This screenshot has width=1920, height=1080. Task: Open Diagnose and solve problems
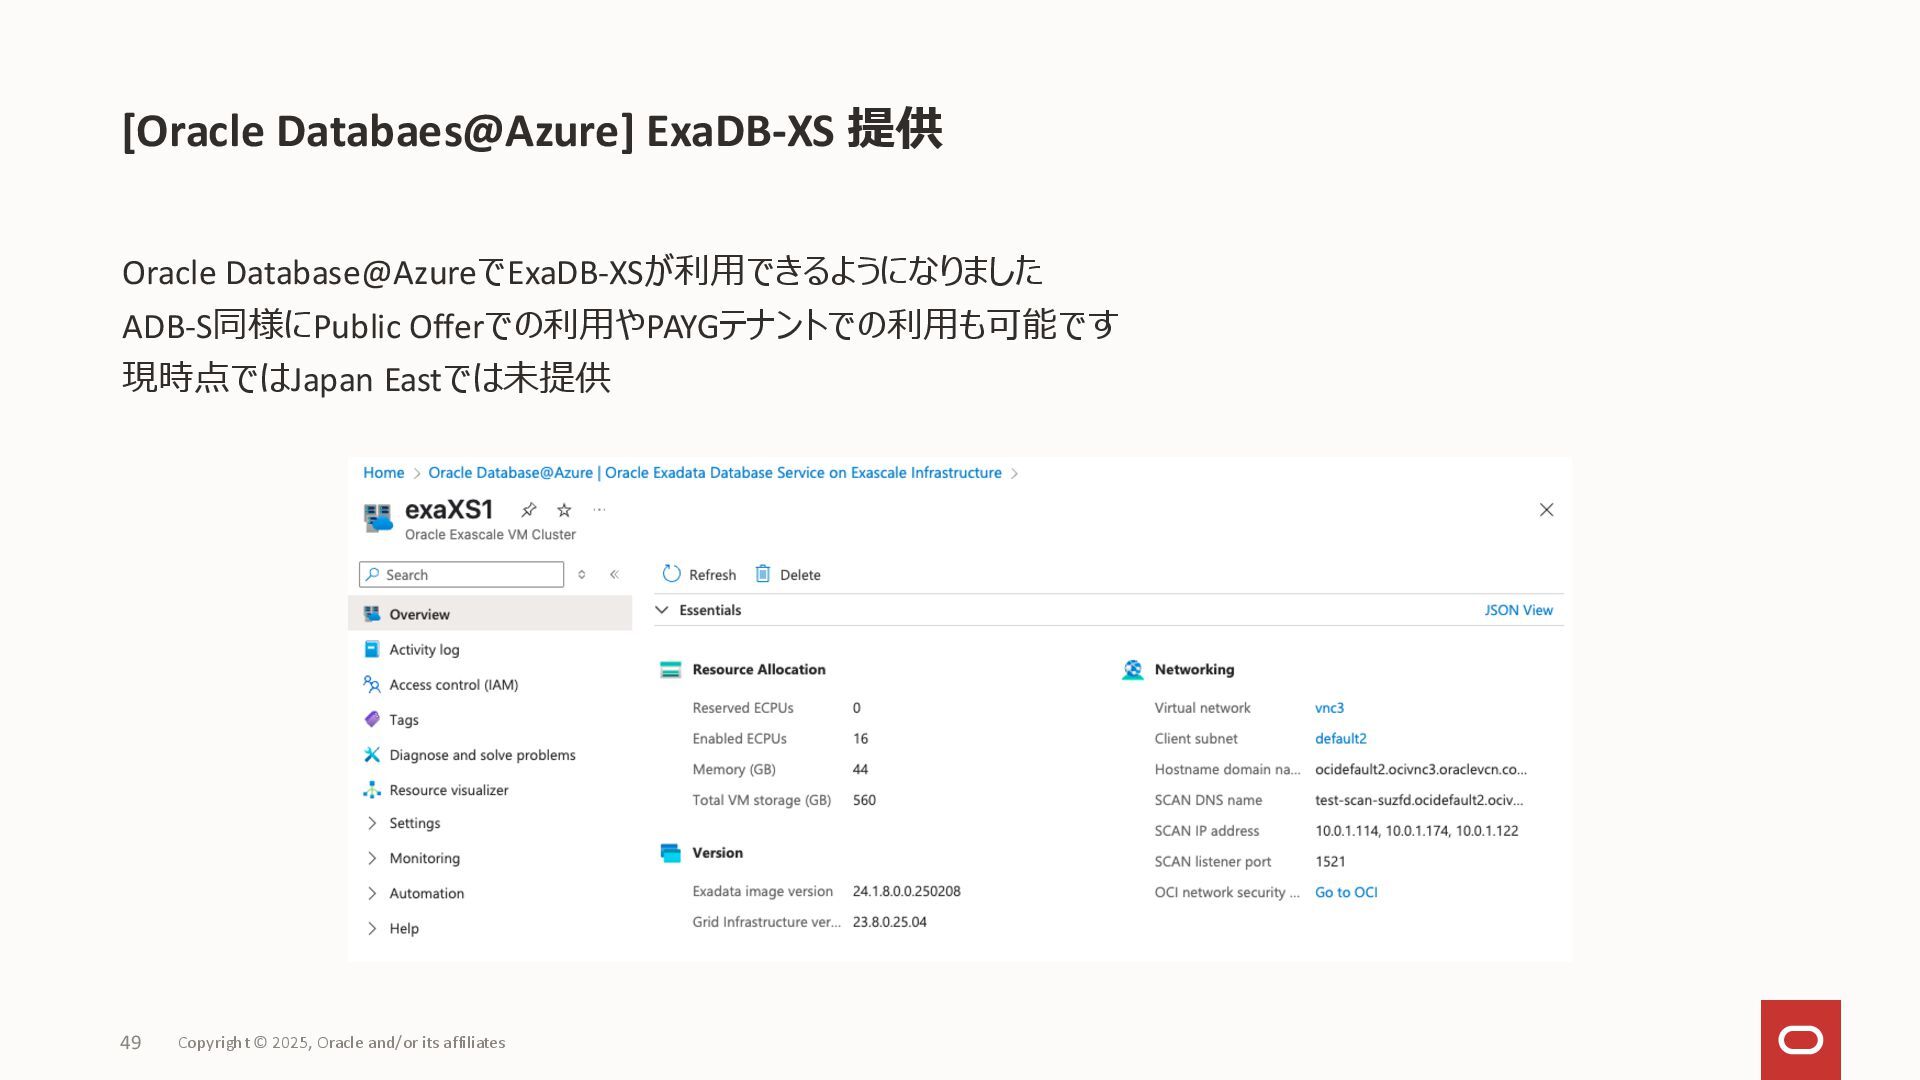point(482,755)
